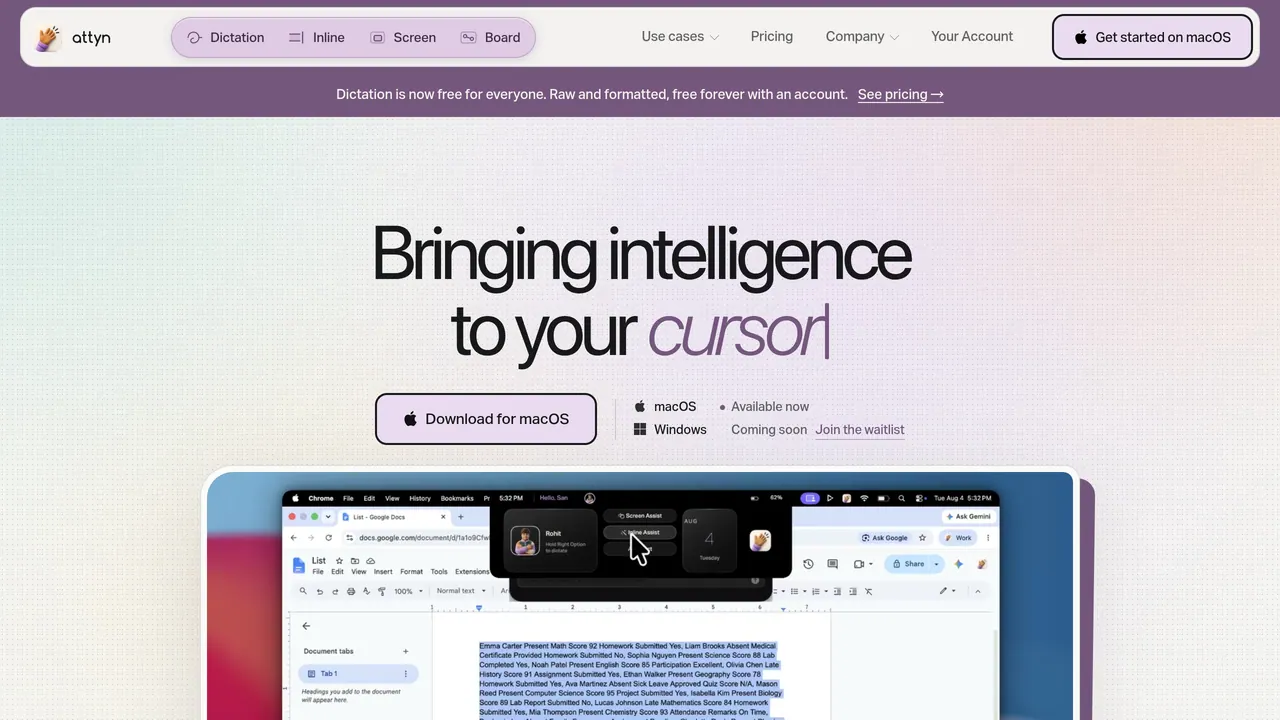Open the Docs editing mode pencil dropdown

(x=946, y=591)
